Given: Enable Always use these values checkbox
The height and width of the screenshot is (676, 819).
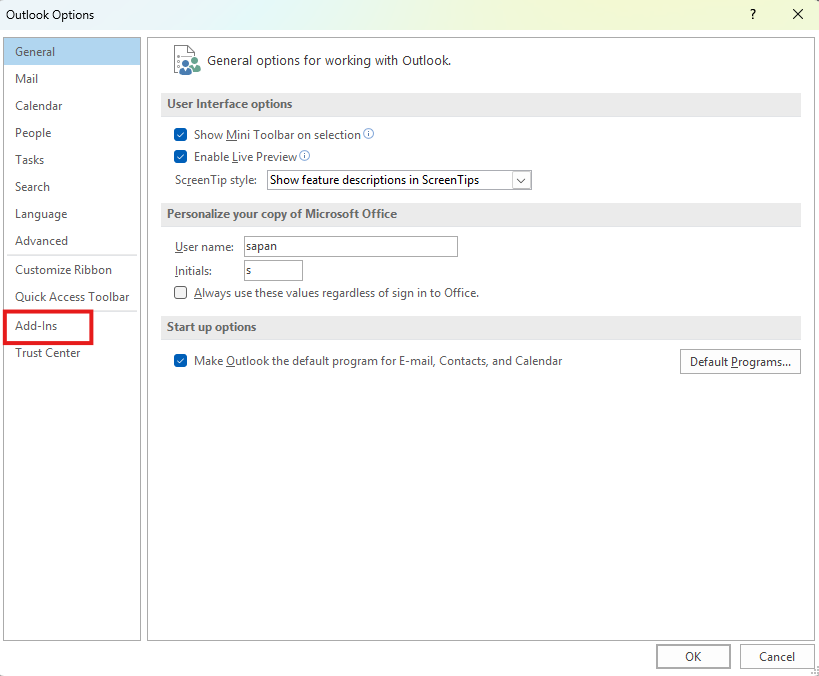Looking at the screenshot, I should coord(181,293).
